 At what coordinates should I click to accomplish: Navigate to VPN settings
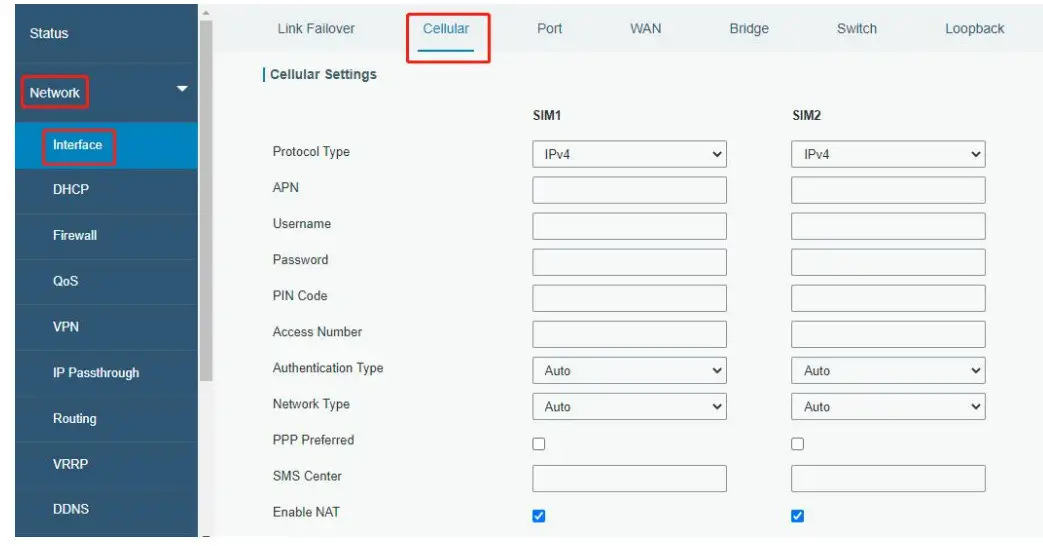[x=66, y=327]
